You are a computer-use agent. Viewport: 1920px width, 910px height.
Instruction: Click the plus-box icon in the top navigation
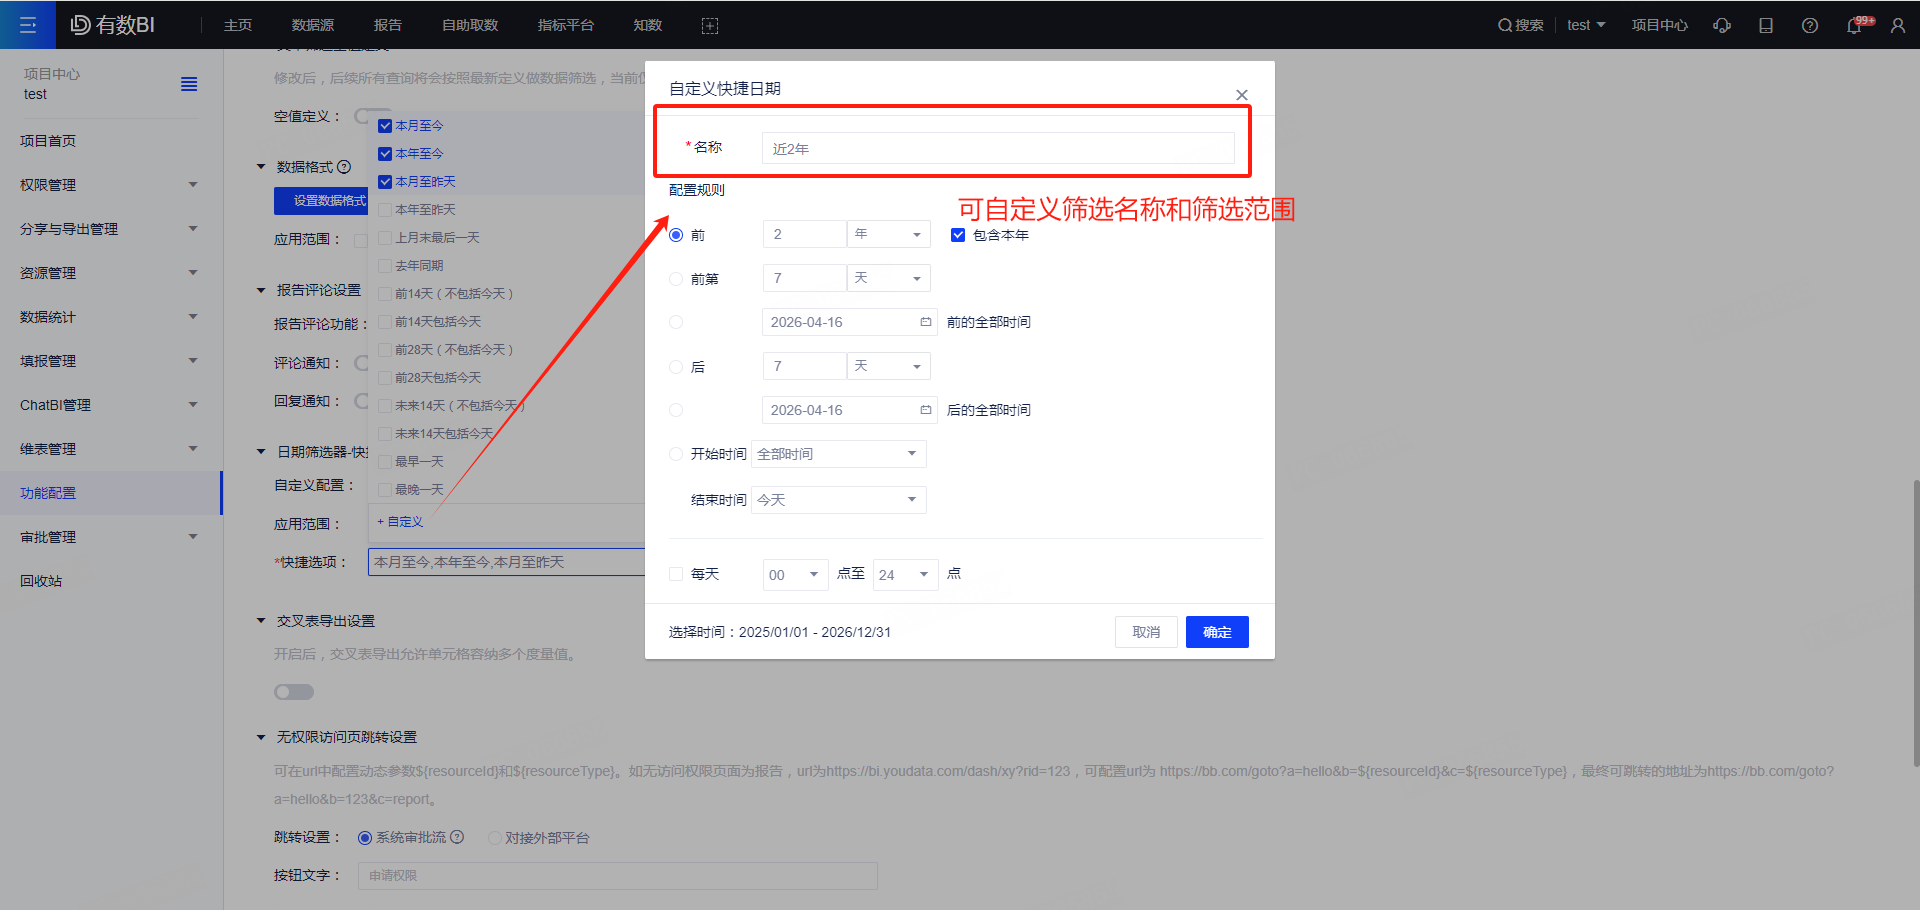pos(710,25)
